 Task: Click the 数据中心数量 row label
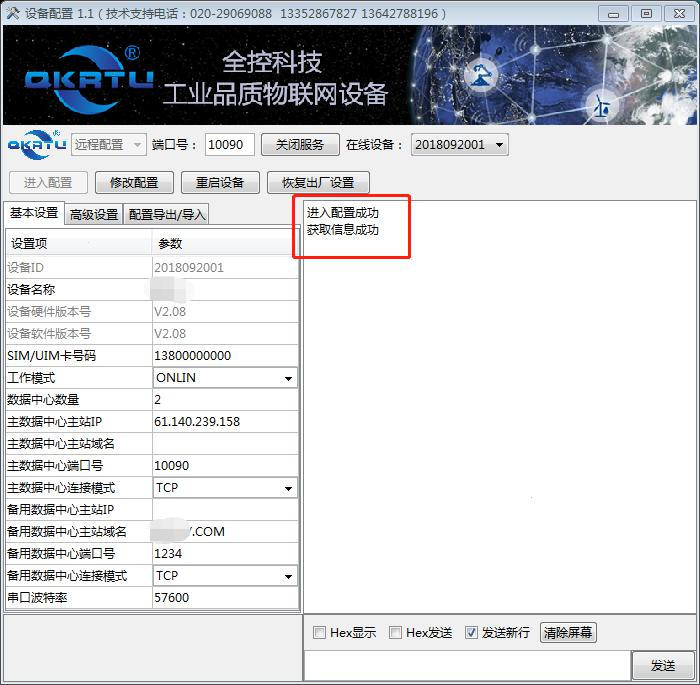click(43, 400)
